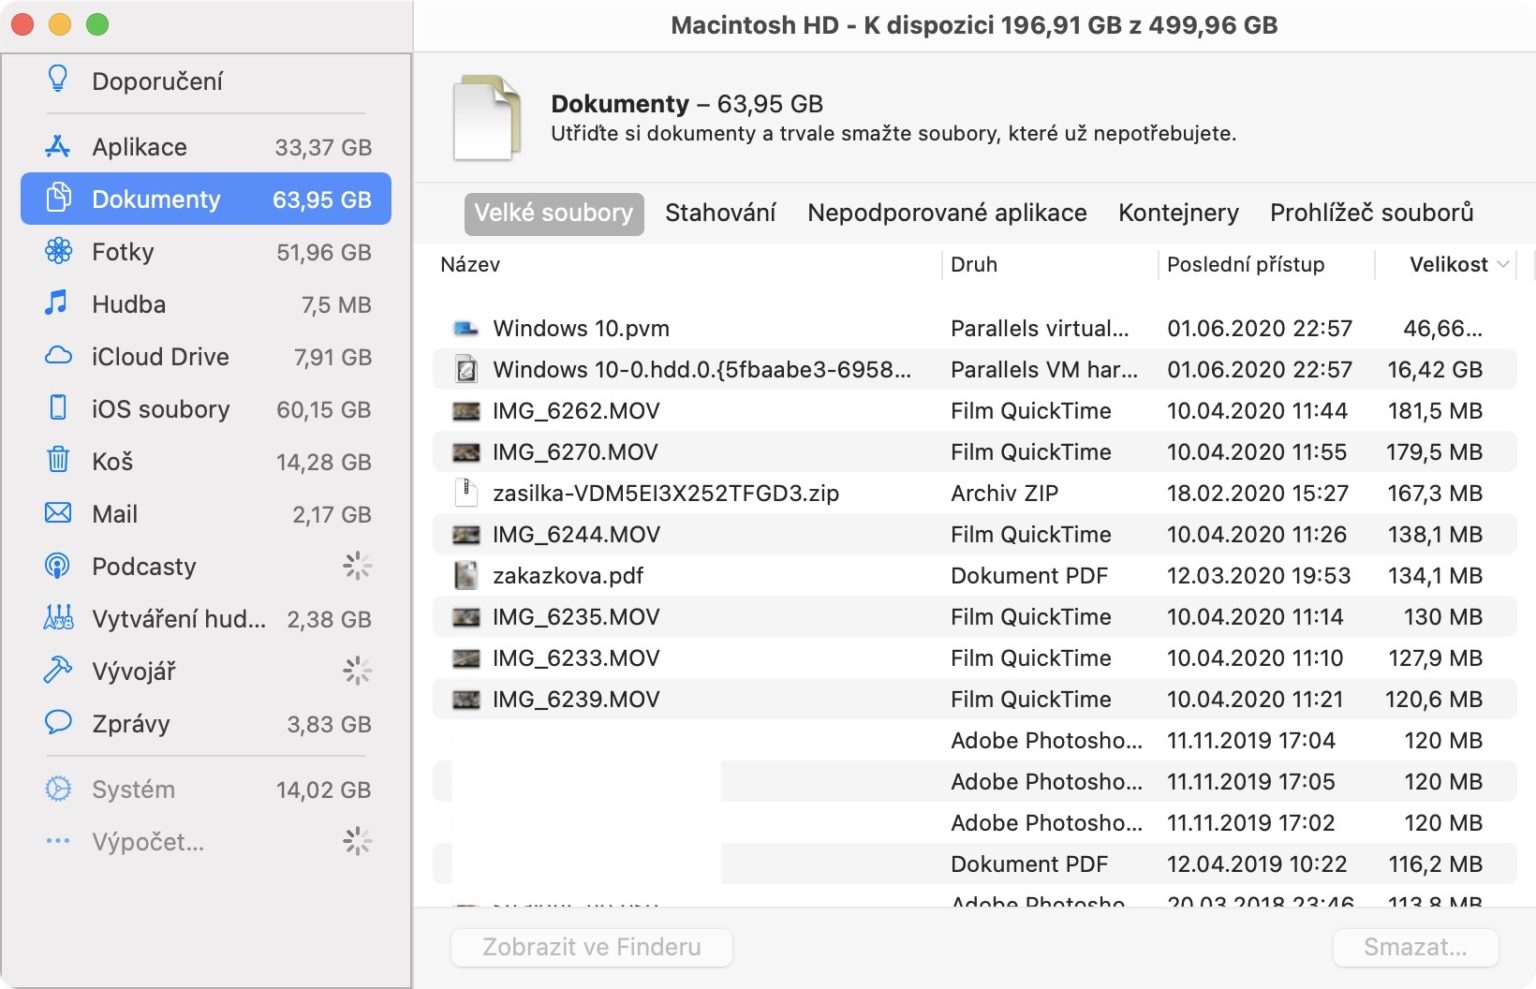Click the Koš trash icon
Screen dimensions: 1536x989
[x=58, y=460]
